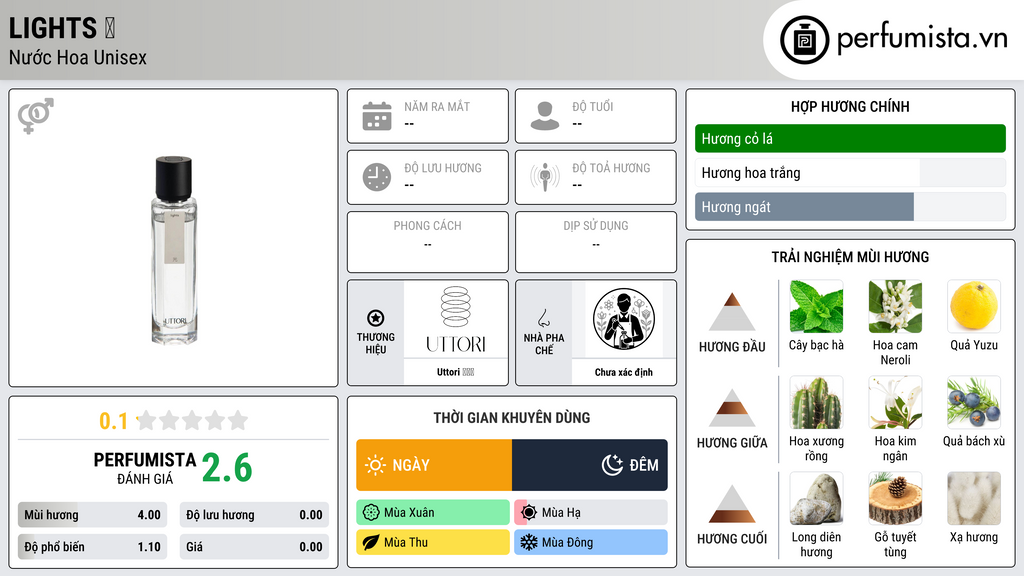Click the 0.1 user rating value
The width and height of the screenshot is (1024, 576).
[x=114, y=421]
